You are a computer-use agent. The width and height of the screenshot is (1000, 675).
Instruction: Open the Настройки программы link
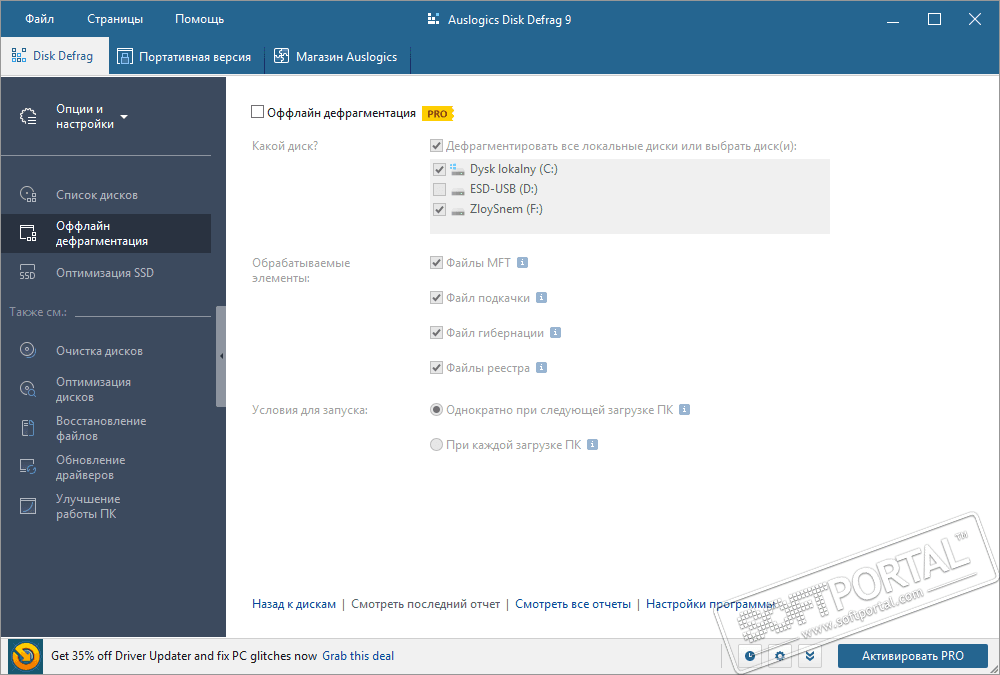click(710, 604)
